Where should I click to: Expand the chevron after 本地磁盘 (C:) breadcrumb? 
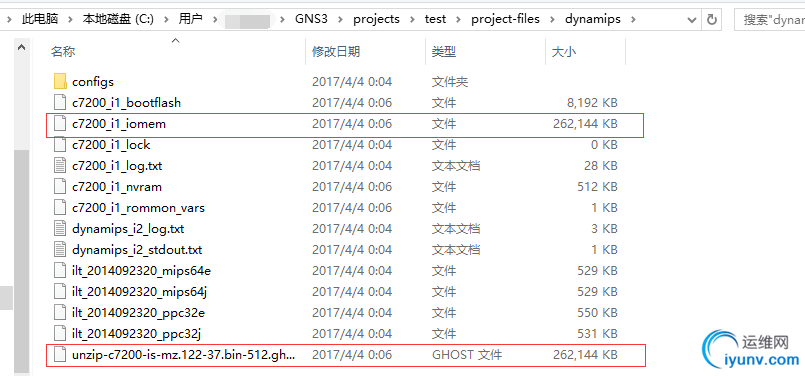pos(166,20)
